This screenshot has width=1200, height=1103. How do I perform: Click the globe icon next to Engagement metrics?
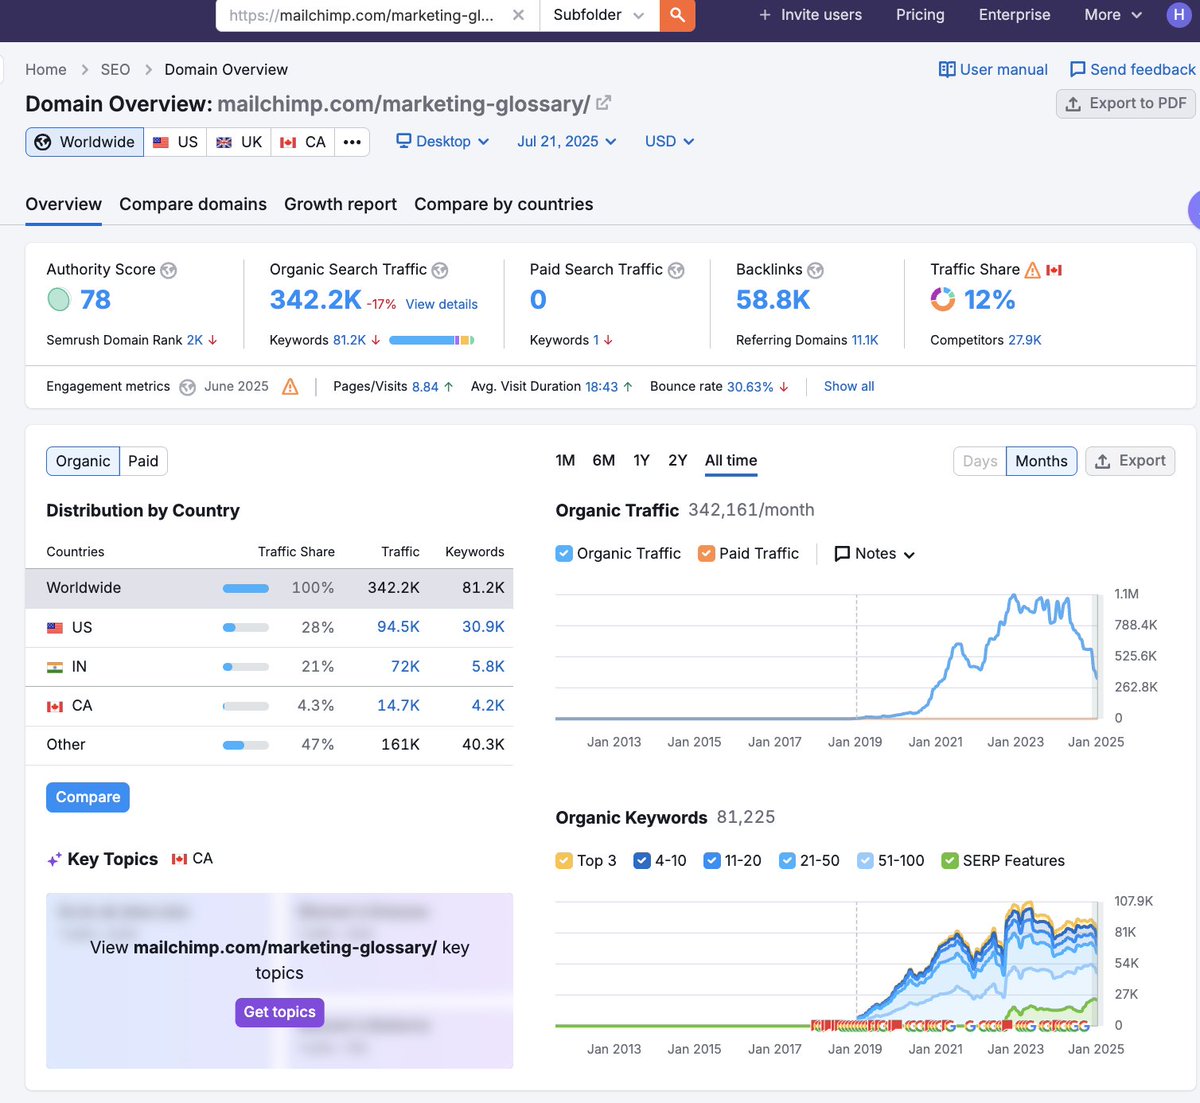click(x=187, y=387)
